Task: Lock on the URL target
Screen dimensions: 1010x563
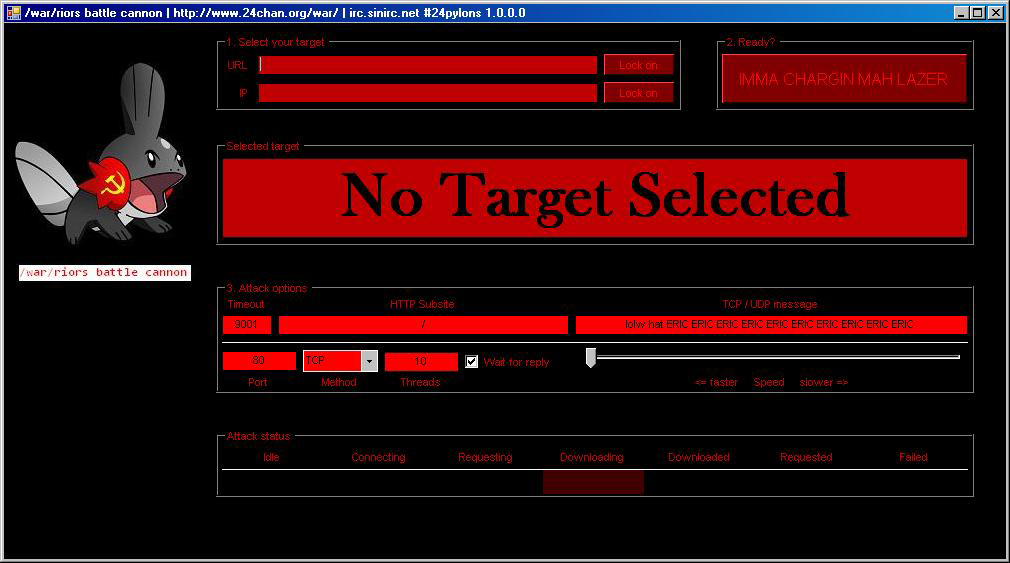Action: [x=638, y=65]
